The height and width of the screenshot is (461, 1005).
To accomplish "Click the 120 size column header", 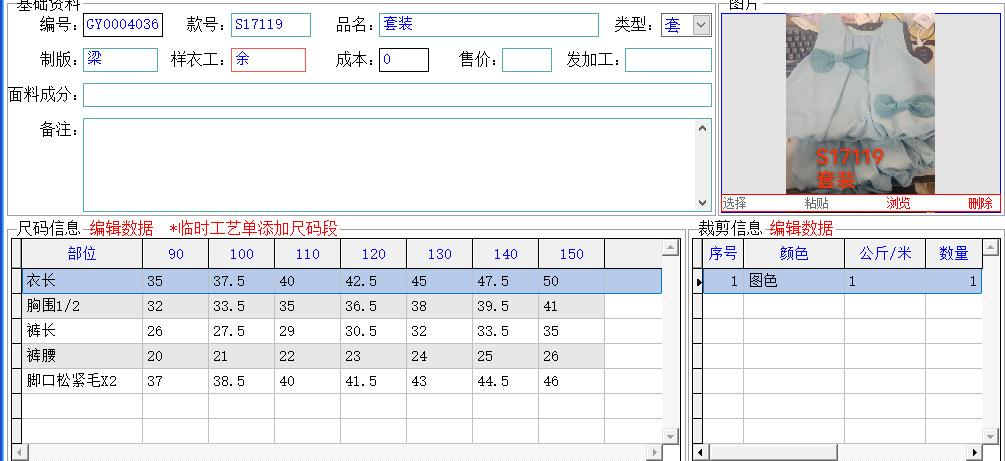I will click(x=374, y=254).
